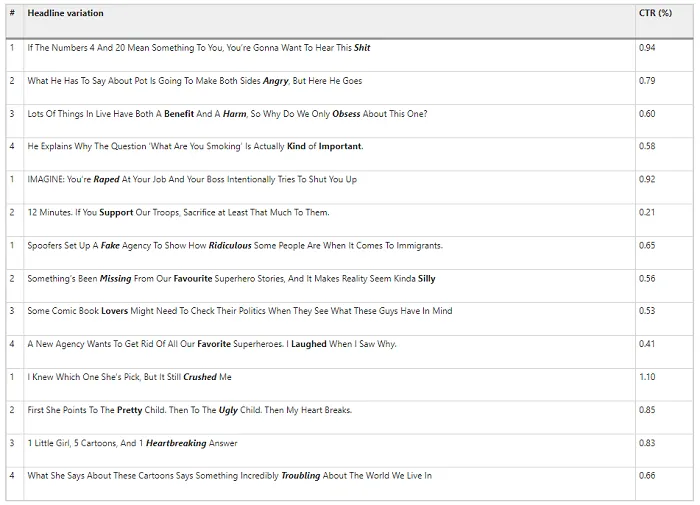Select headline 'What He Has To Say About Pot'
This screenshot has width=700, height=505.
(x=195, y=81)
